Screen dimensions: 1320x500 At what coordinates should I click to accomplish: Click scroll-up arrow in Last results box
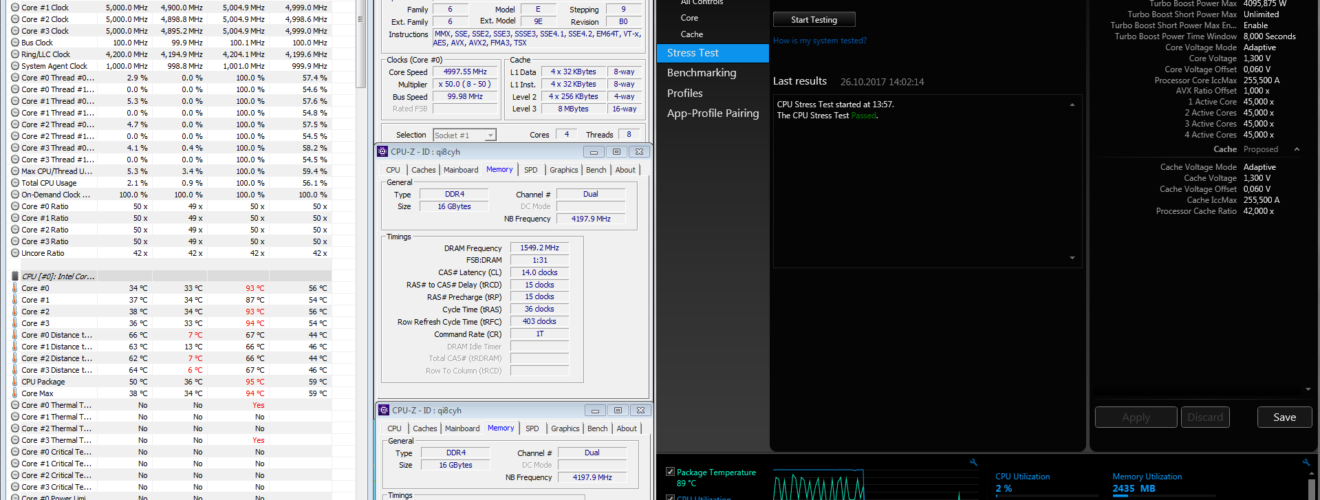tap(1074, 103)
